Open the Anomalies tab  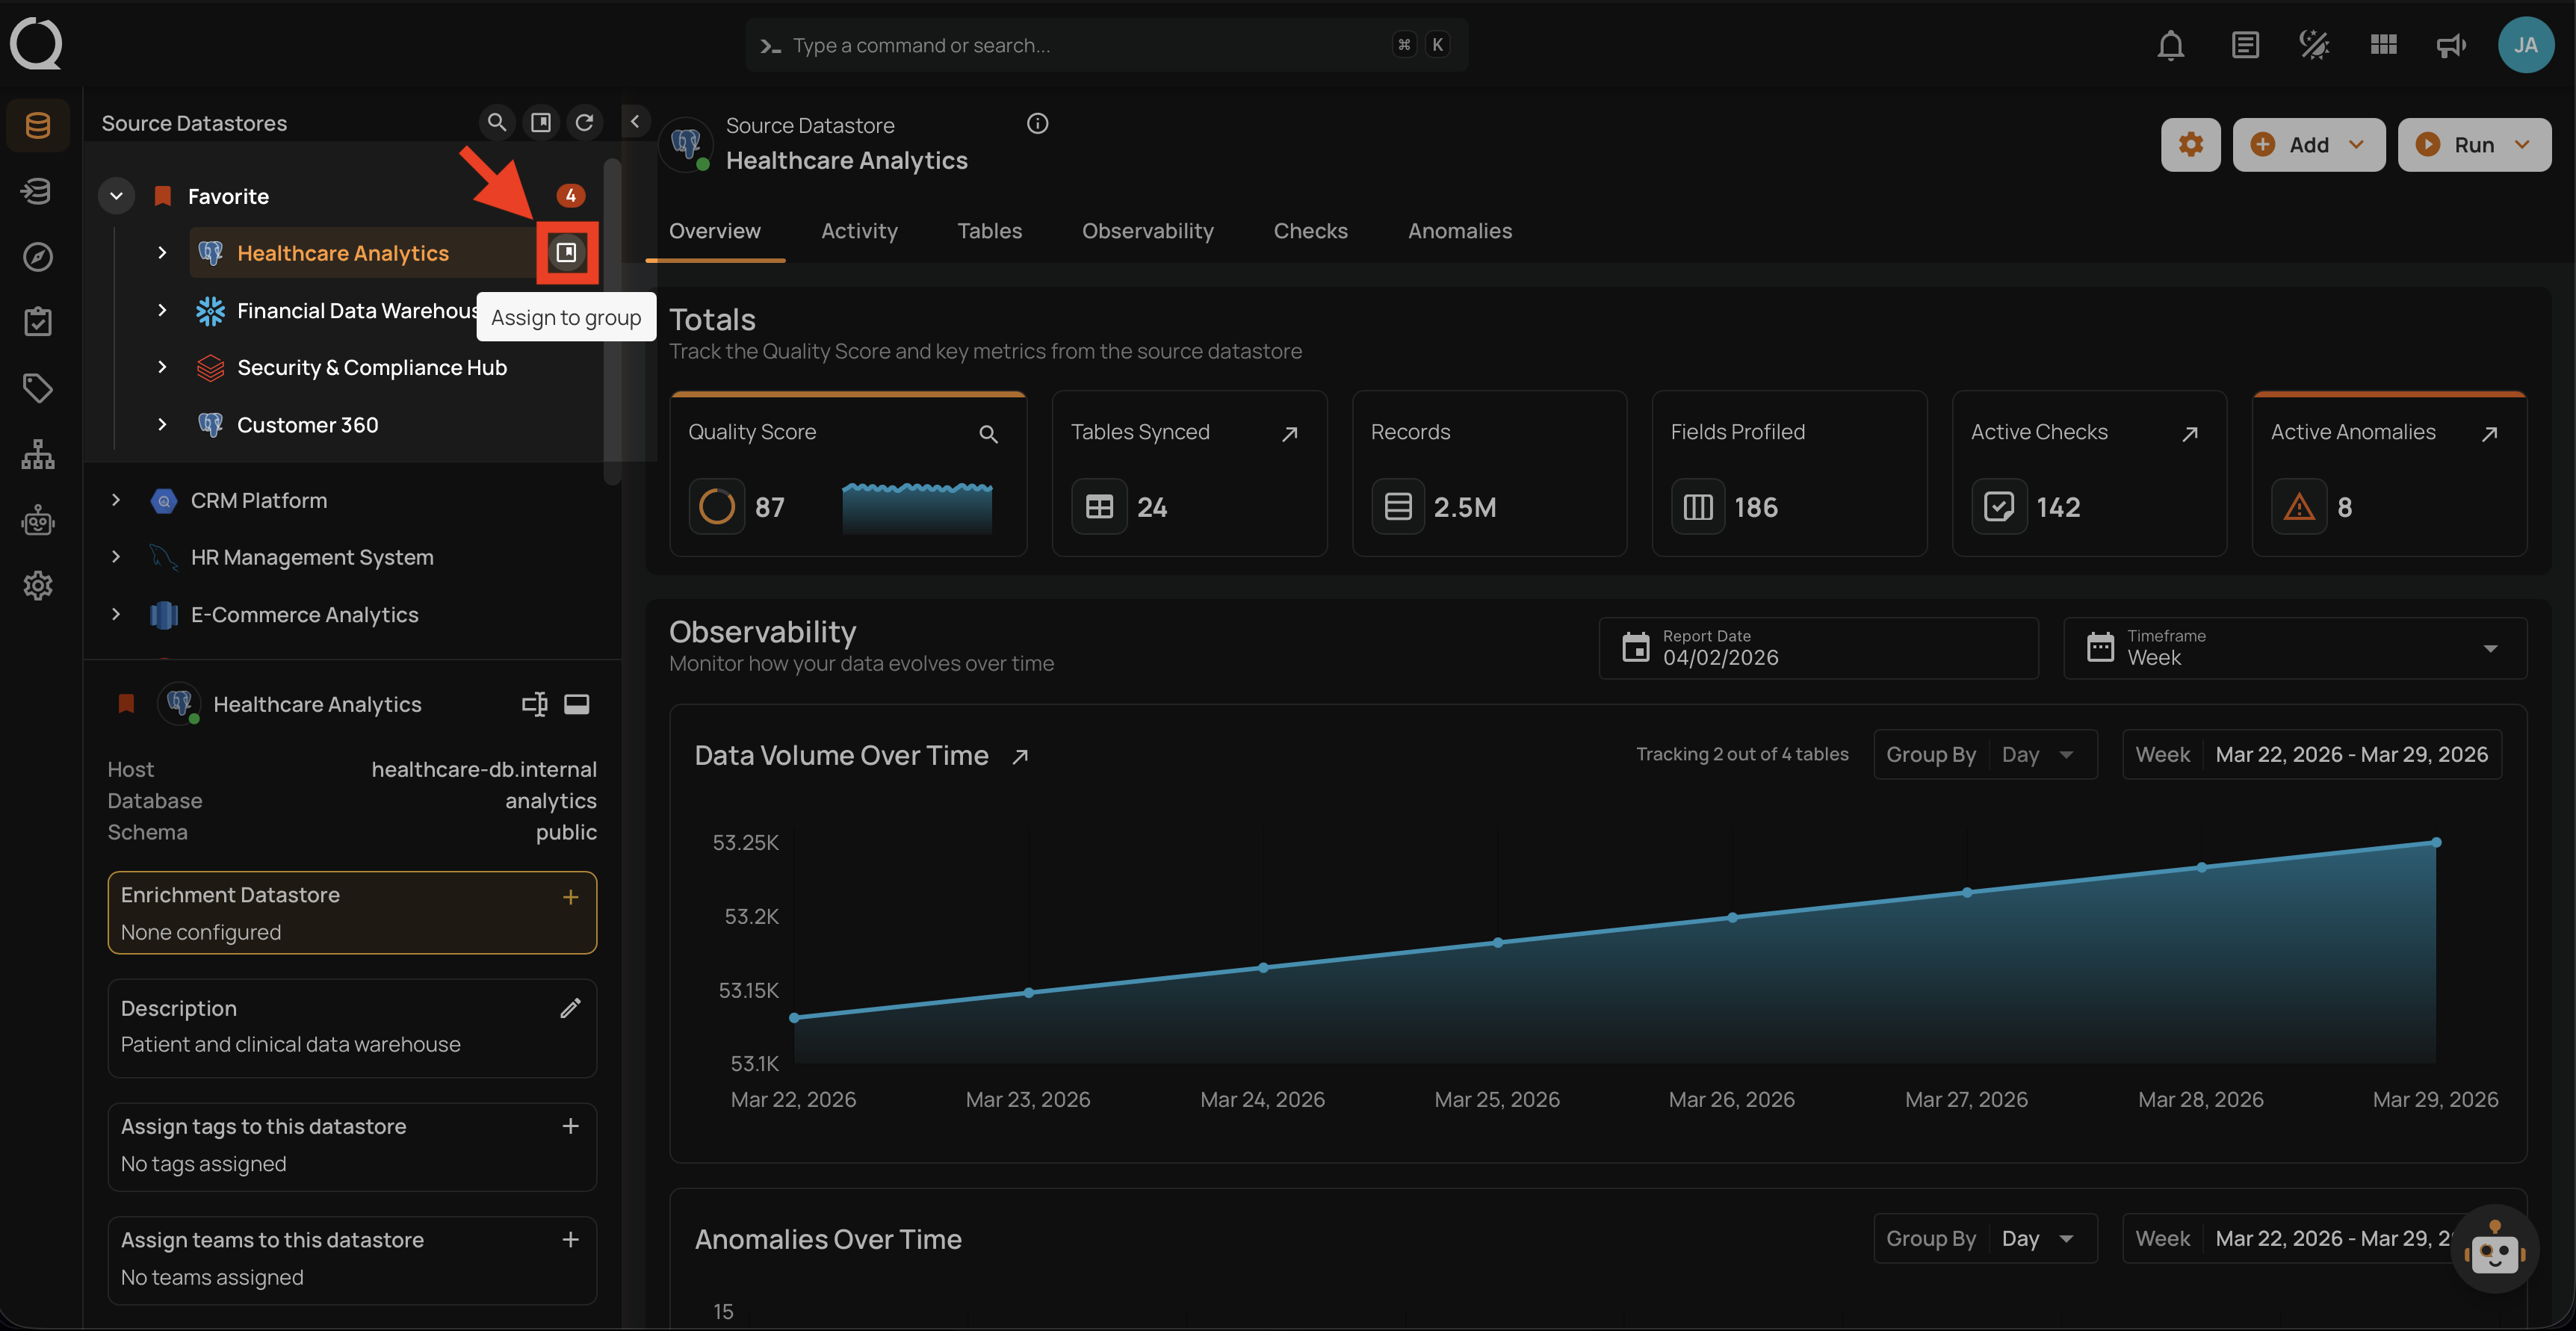click(1459, 231)
